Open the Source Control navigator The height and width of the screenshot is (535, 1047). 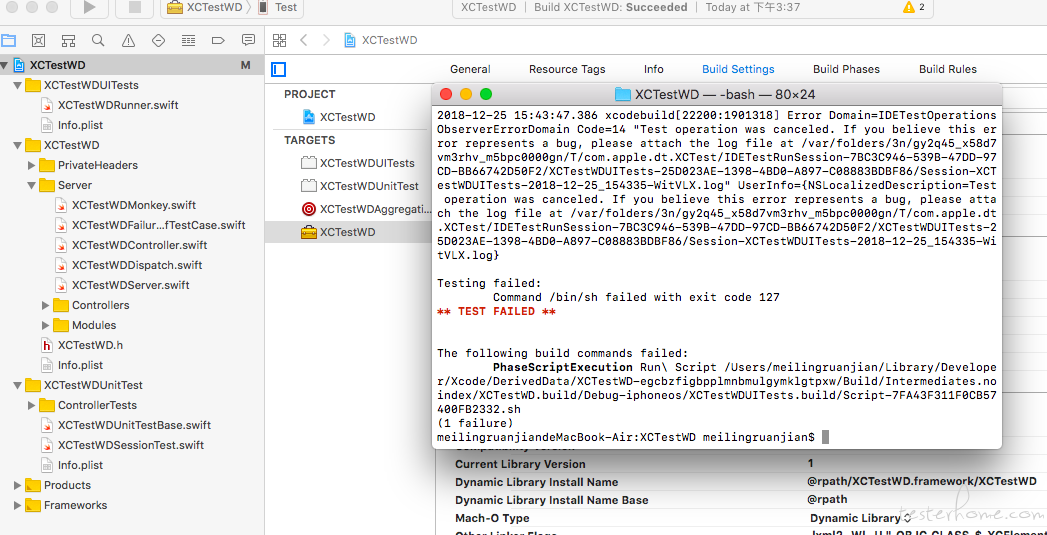pos(39,40)
